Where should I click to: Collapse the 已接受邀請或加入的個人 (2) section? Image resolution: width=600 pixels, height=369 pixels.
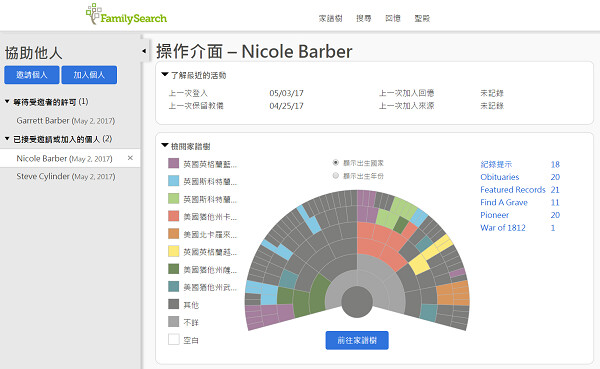pos(7,139)
